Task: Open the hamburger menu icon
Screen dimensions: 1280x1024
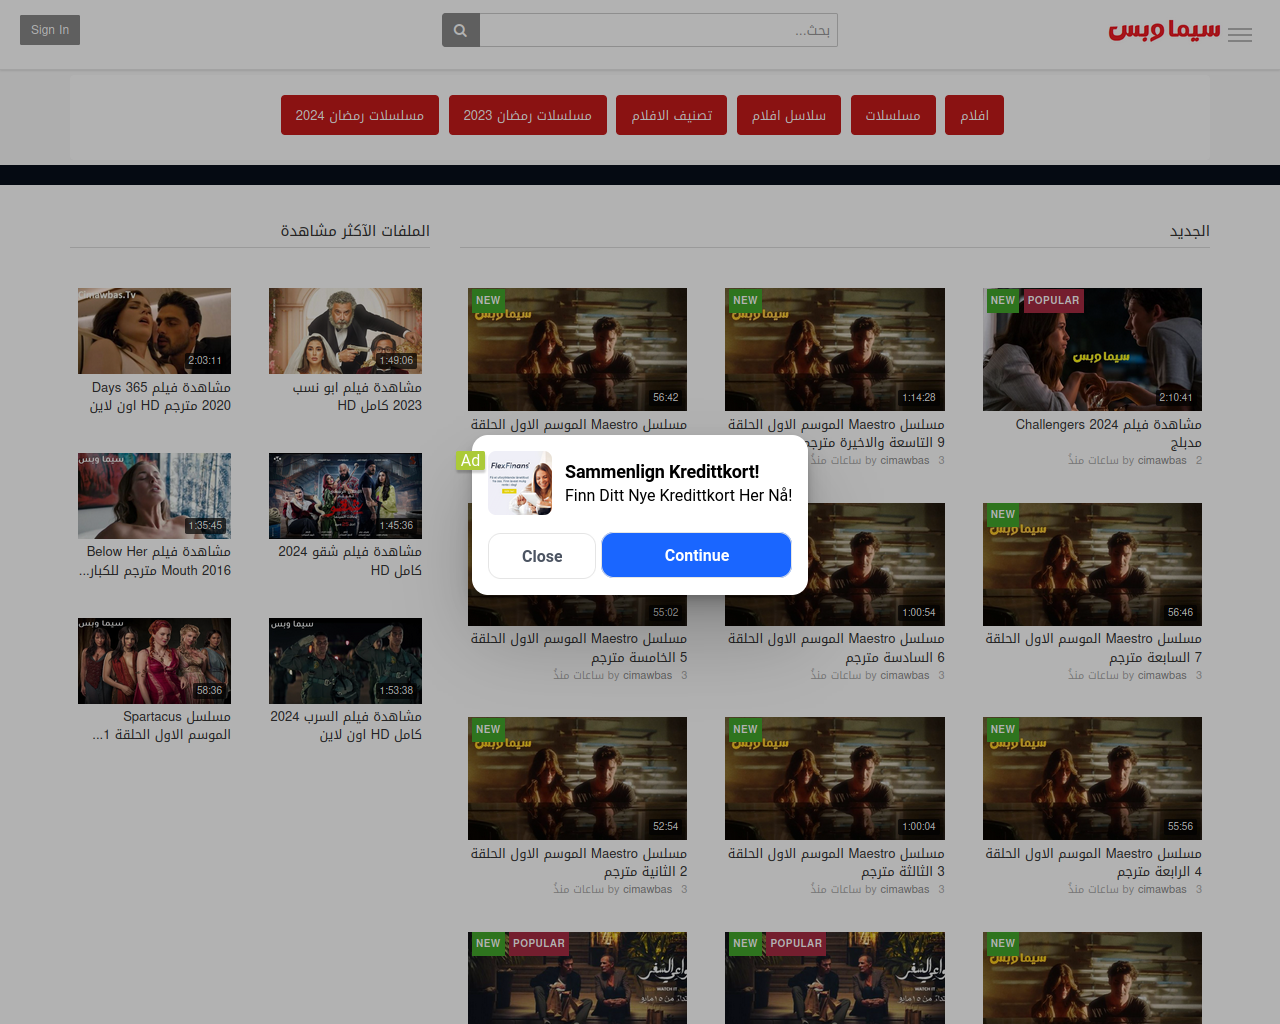Action: tap(1240, 35)
